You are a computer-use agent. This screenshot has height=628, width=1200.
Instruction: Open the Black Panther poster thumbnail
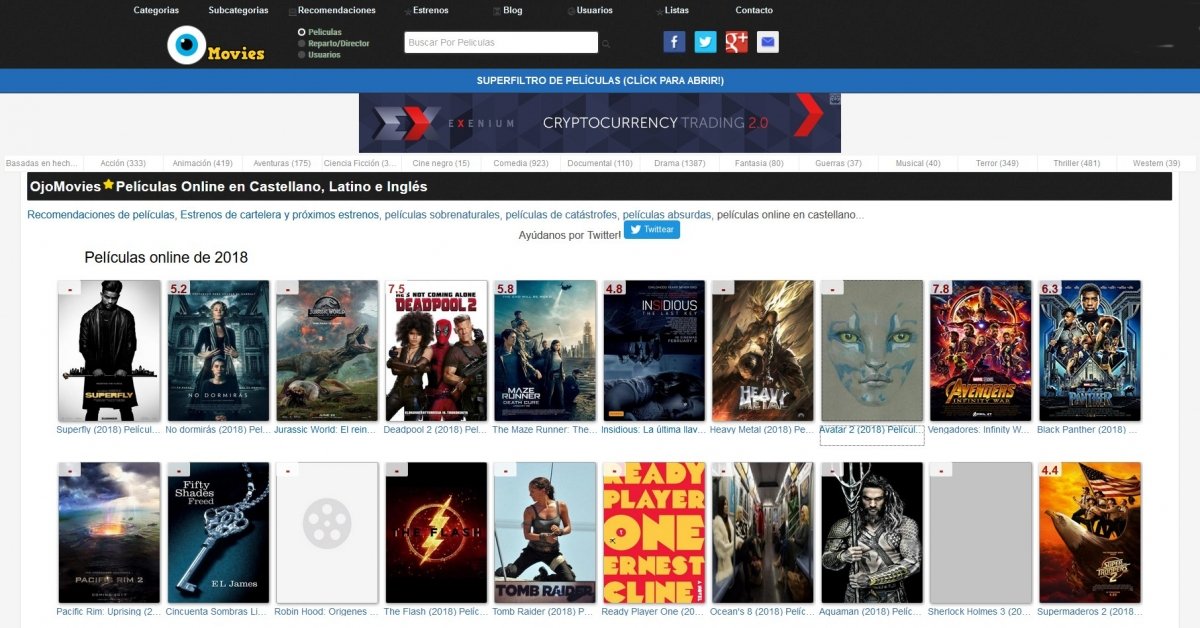pyautogui.click(x=1090, y=351)
